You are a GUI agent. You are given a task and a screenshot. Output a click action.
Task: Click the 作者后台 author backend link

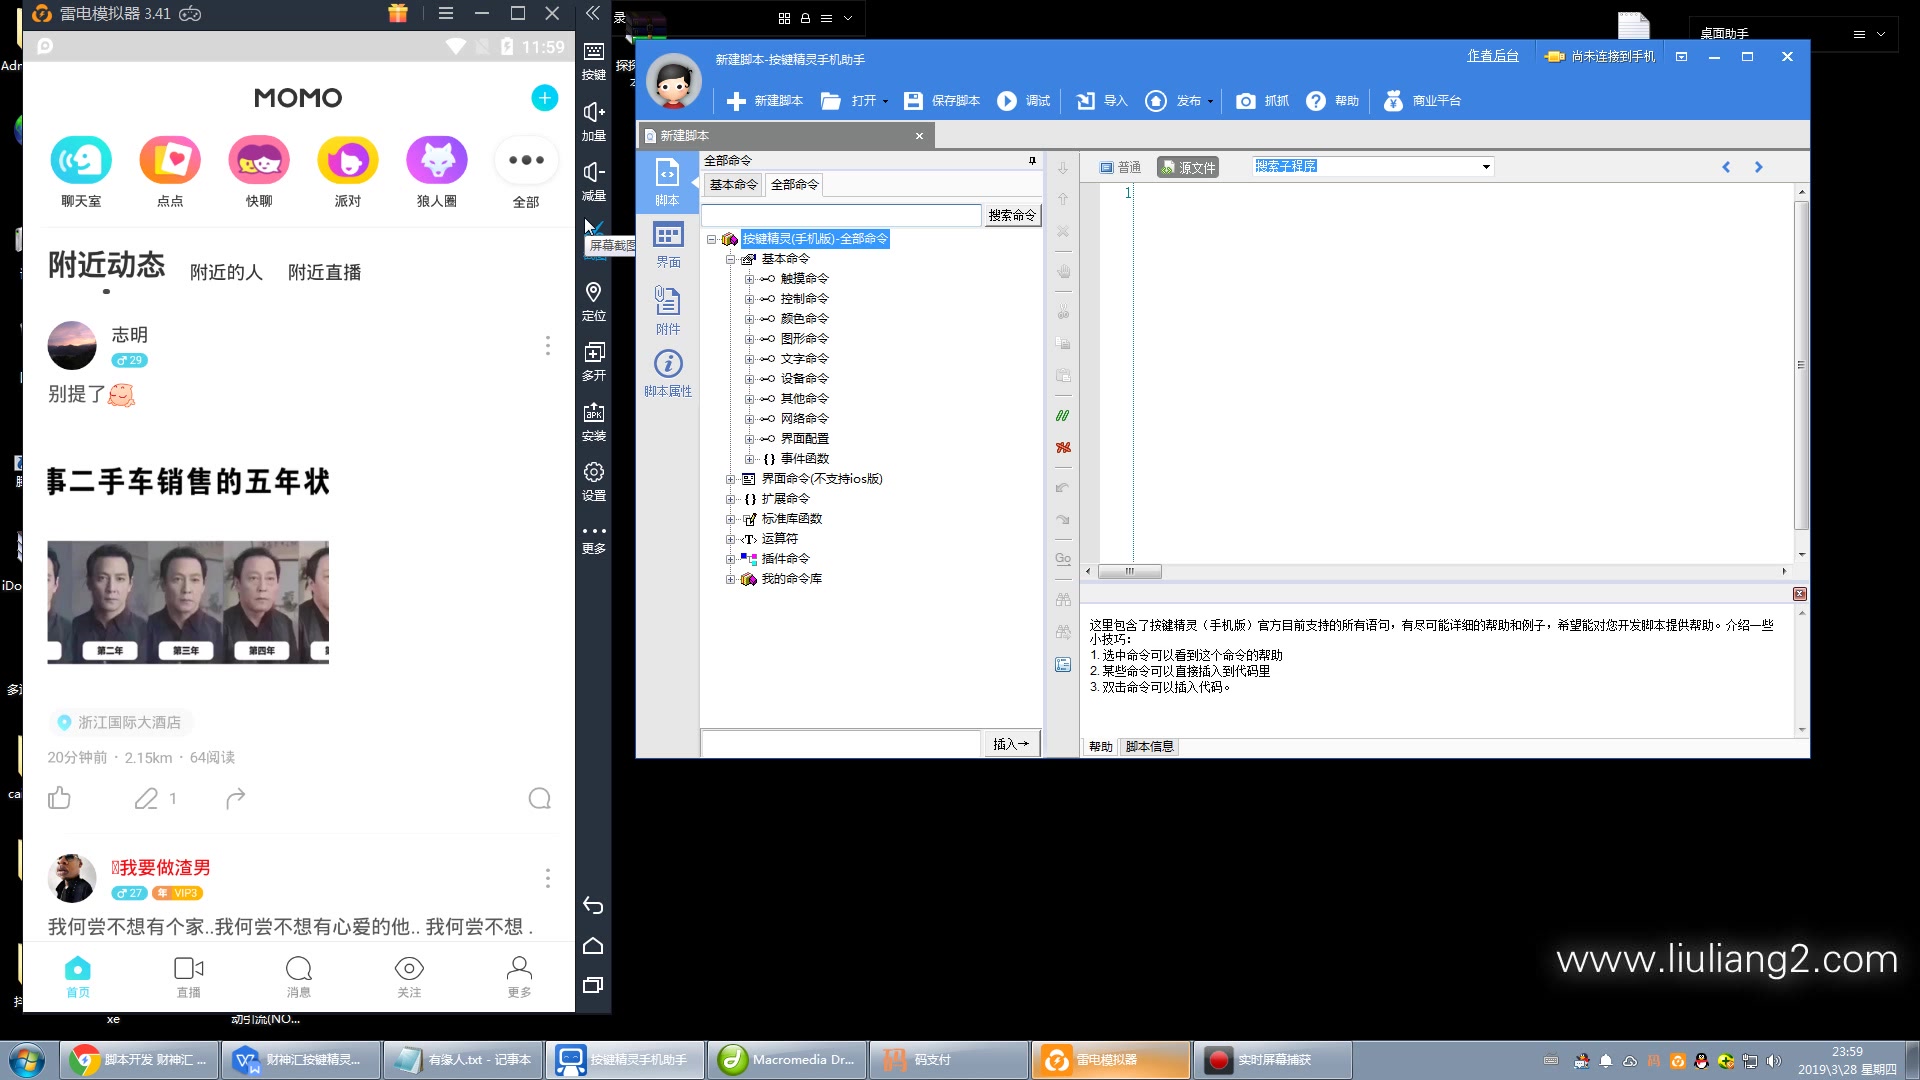coord(1492,57)
